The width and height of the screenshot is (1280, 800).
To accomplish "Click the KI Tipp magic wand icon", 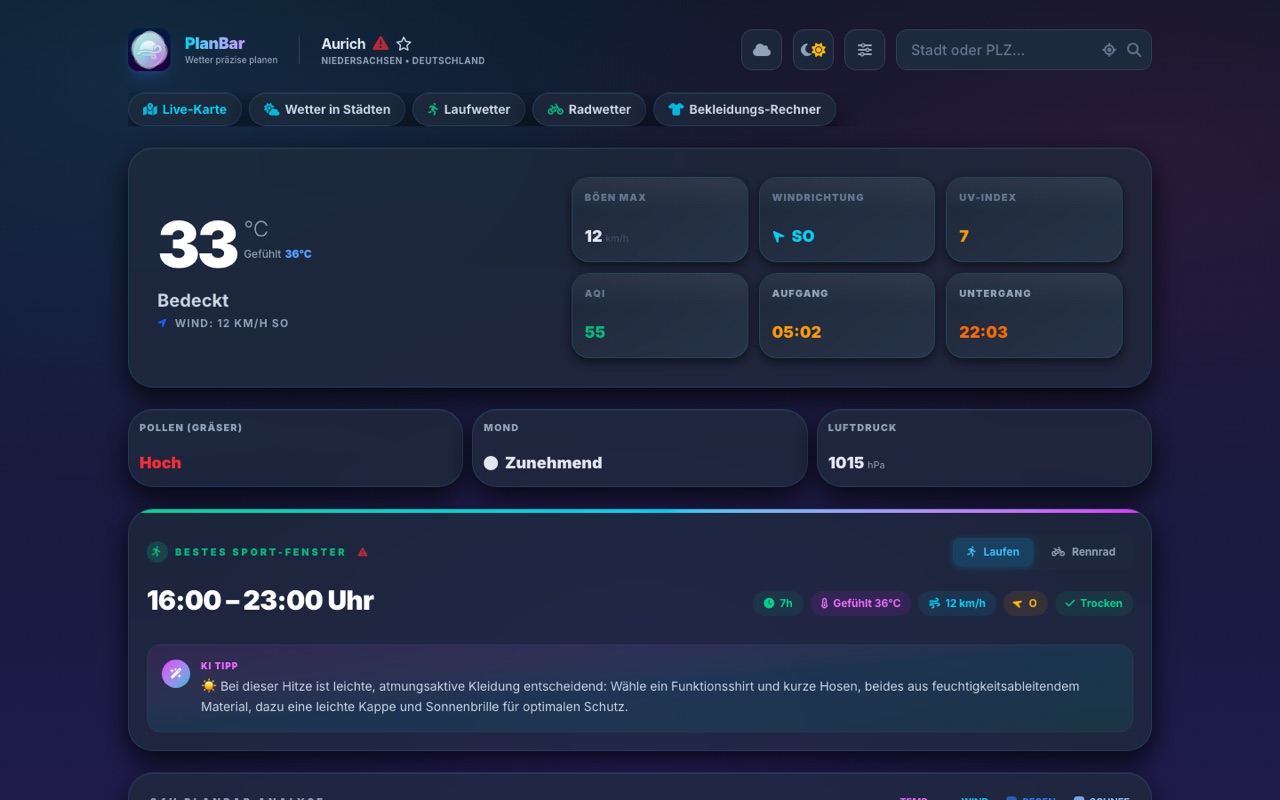I will (176, 674).
